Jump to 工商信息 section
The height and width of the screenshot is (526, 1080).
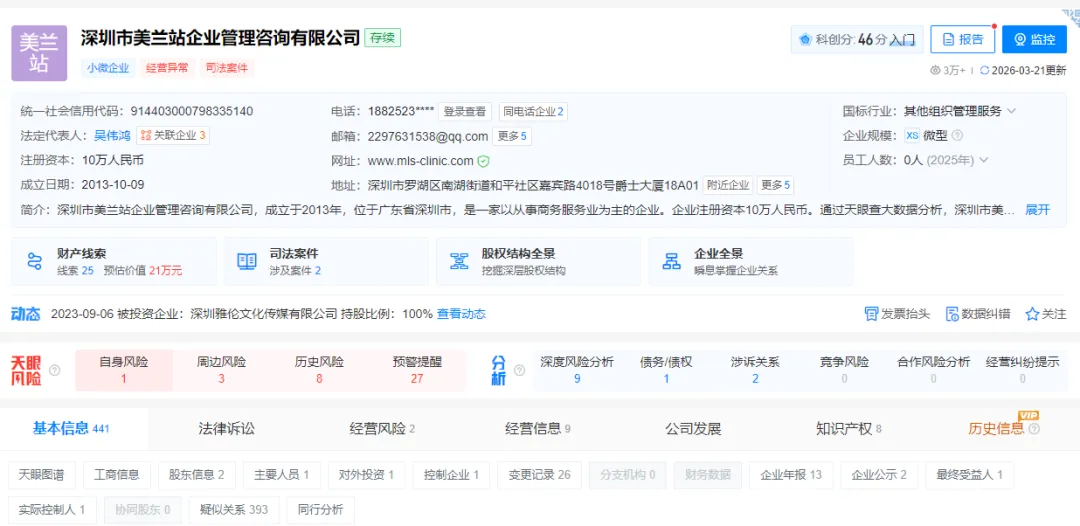[117, 474]
